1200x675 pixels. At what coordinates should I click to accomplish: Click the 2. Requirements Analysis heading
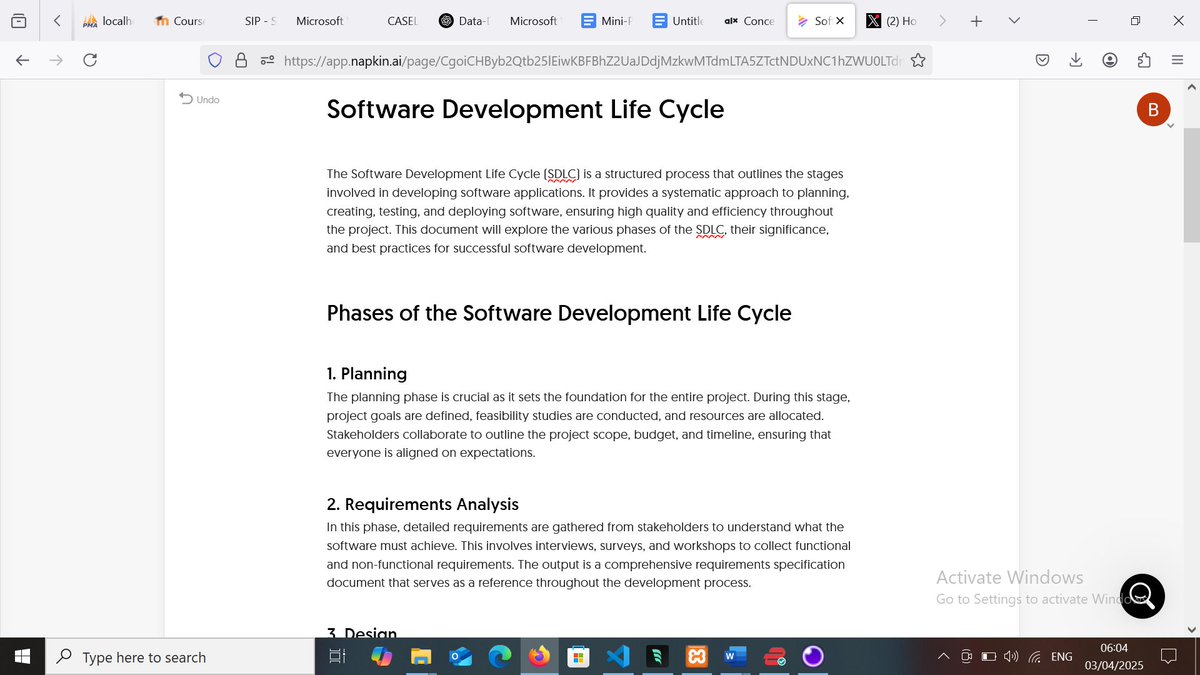point(423,504)
